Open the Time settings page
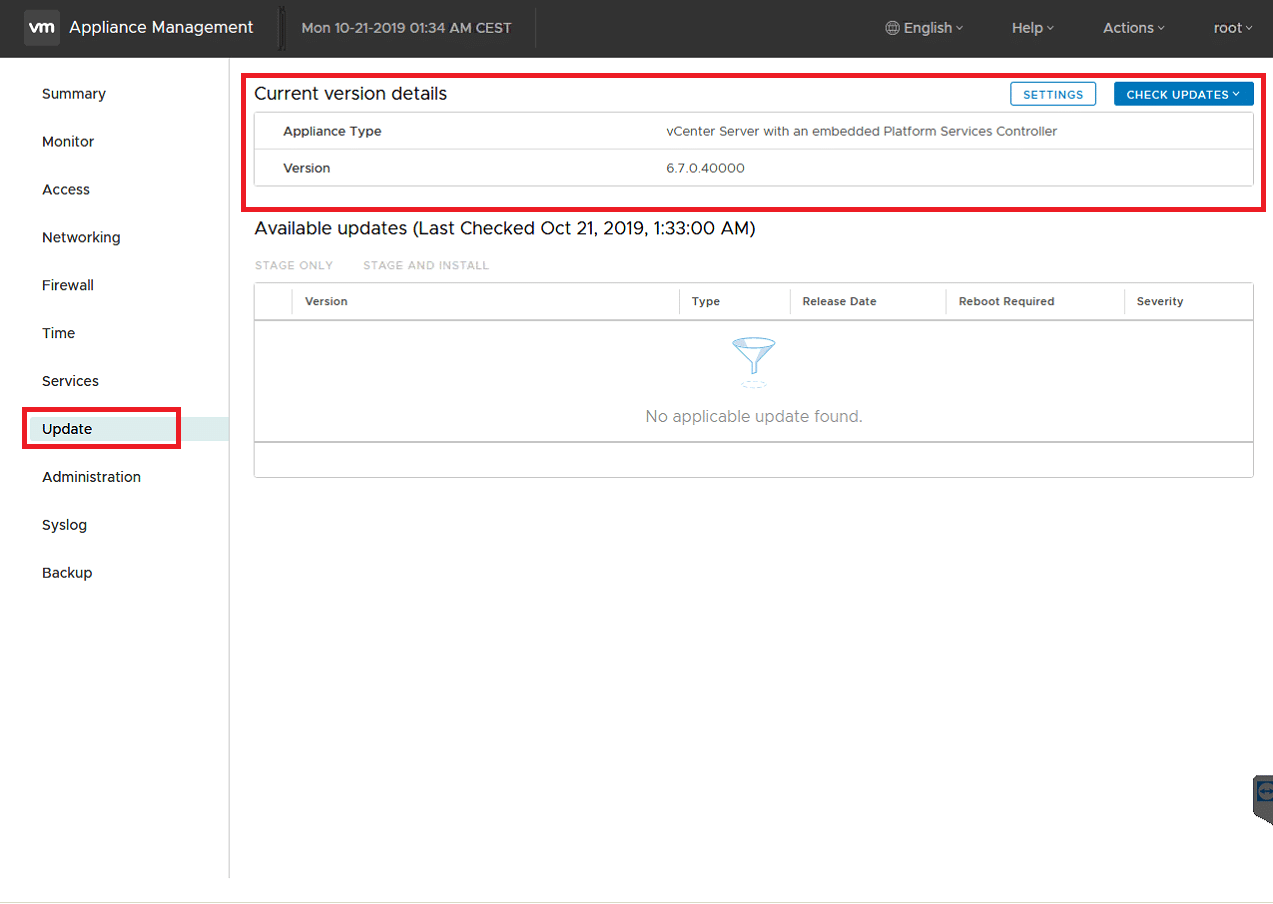The height and width of the screenshot is (904, 1273). (58, 334)
